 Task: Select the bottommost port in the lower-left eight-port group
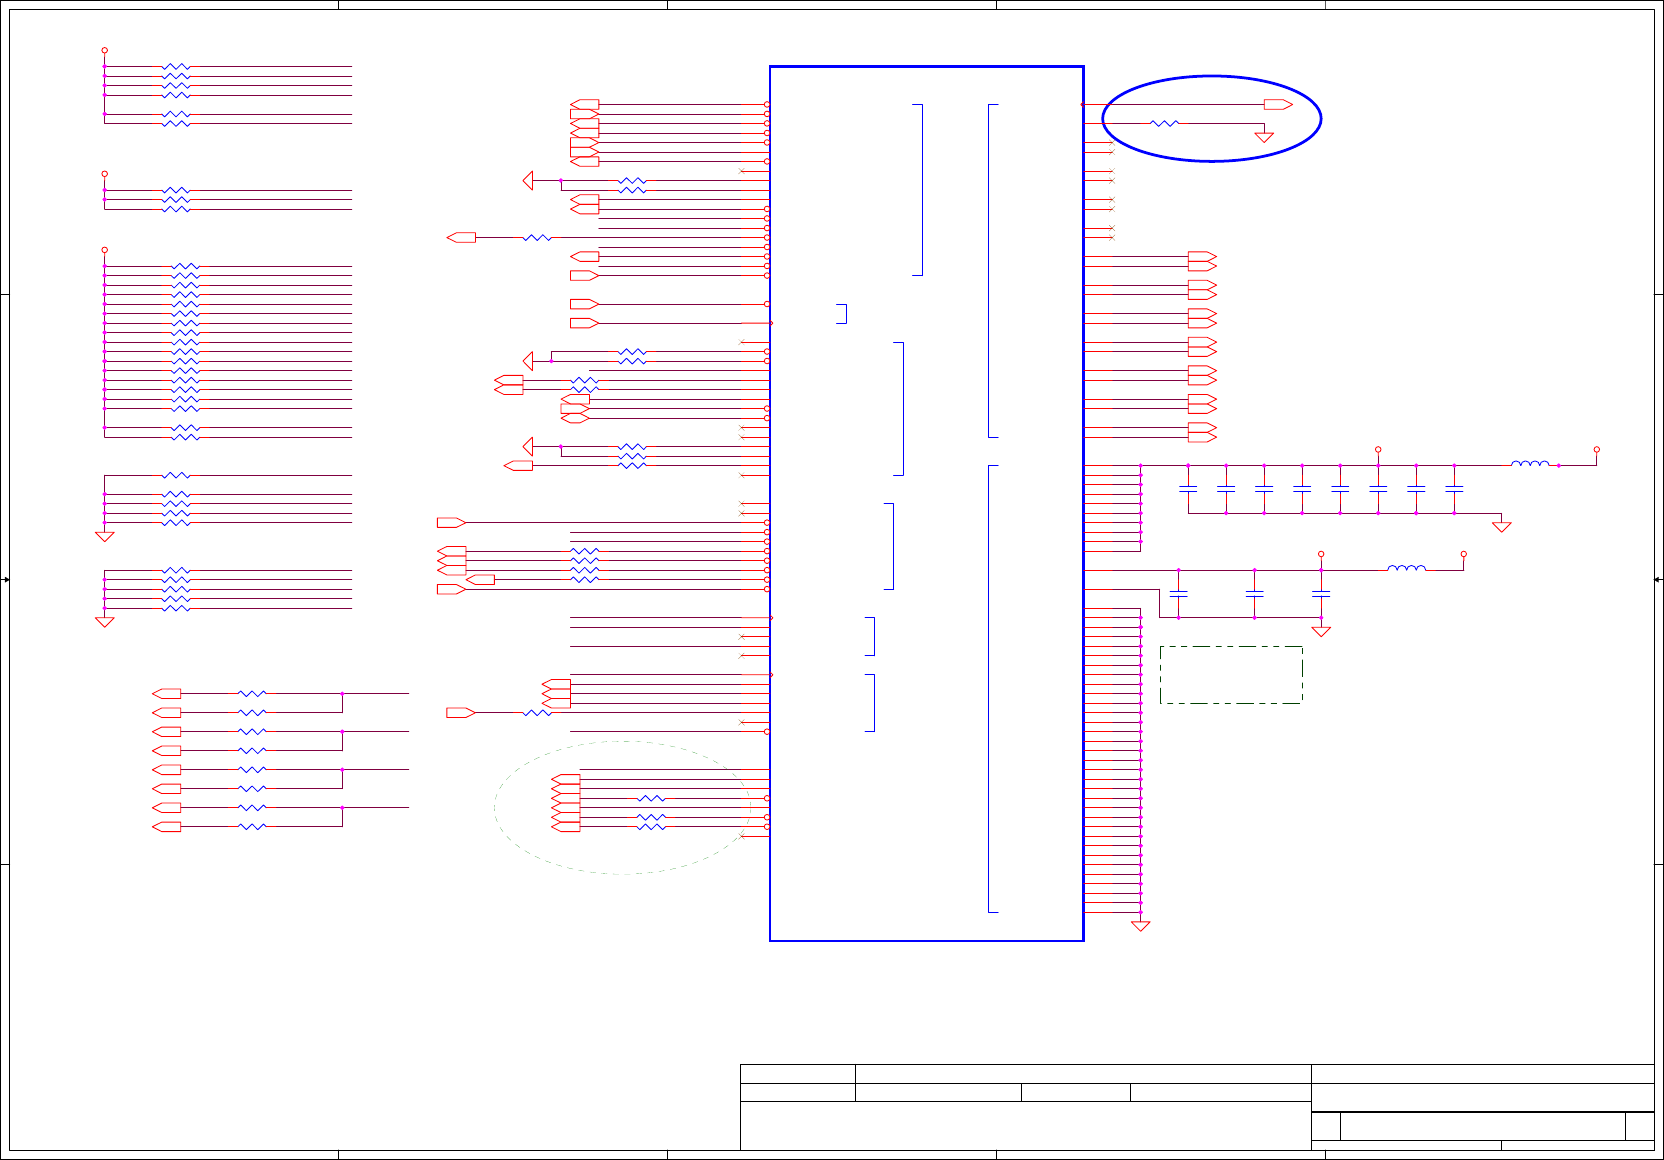[x=166, y=826]
